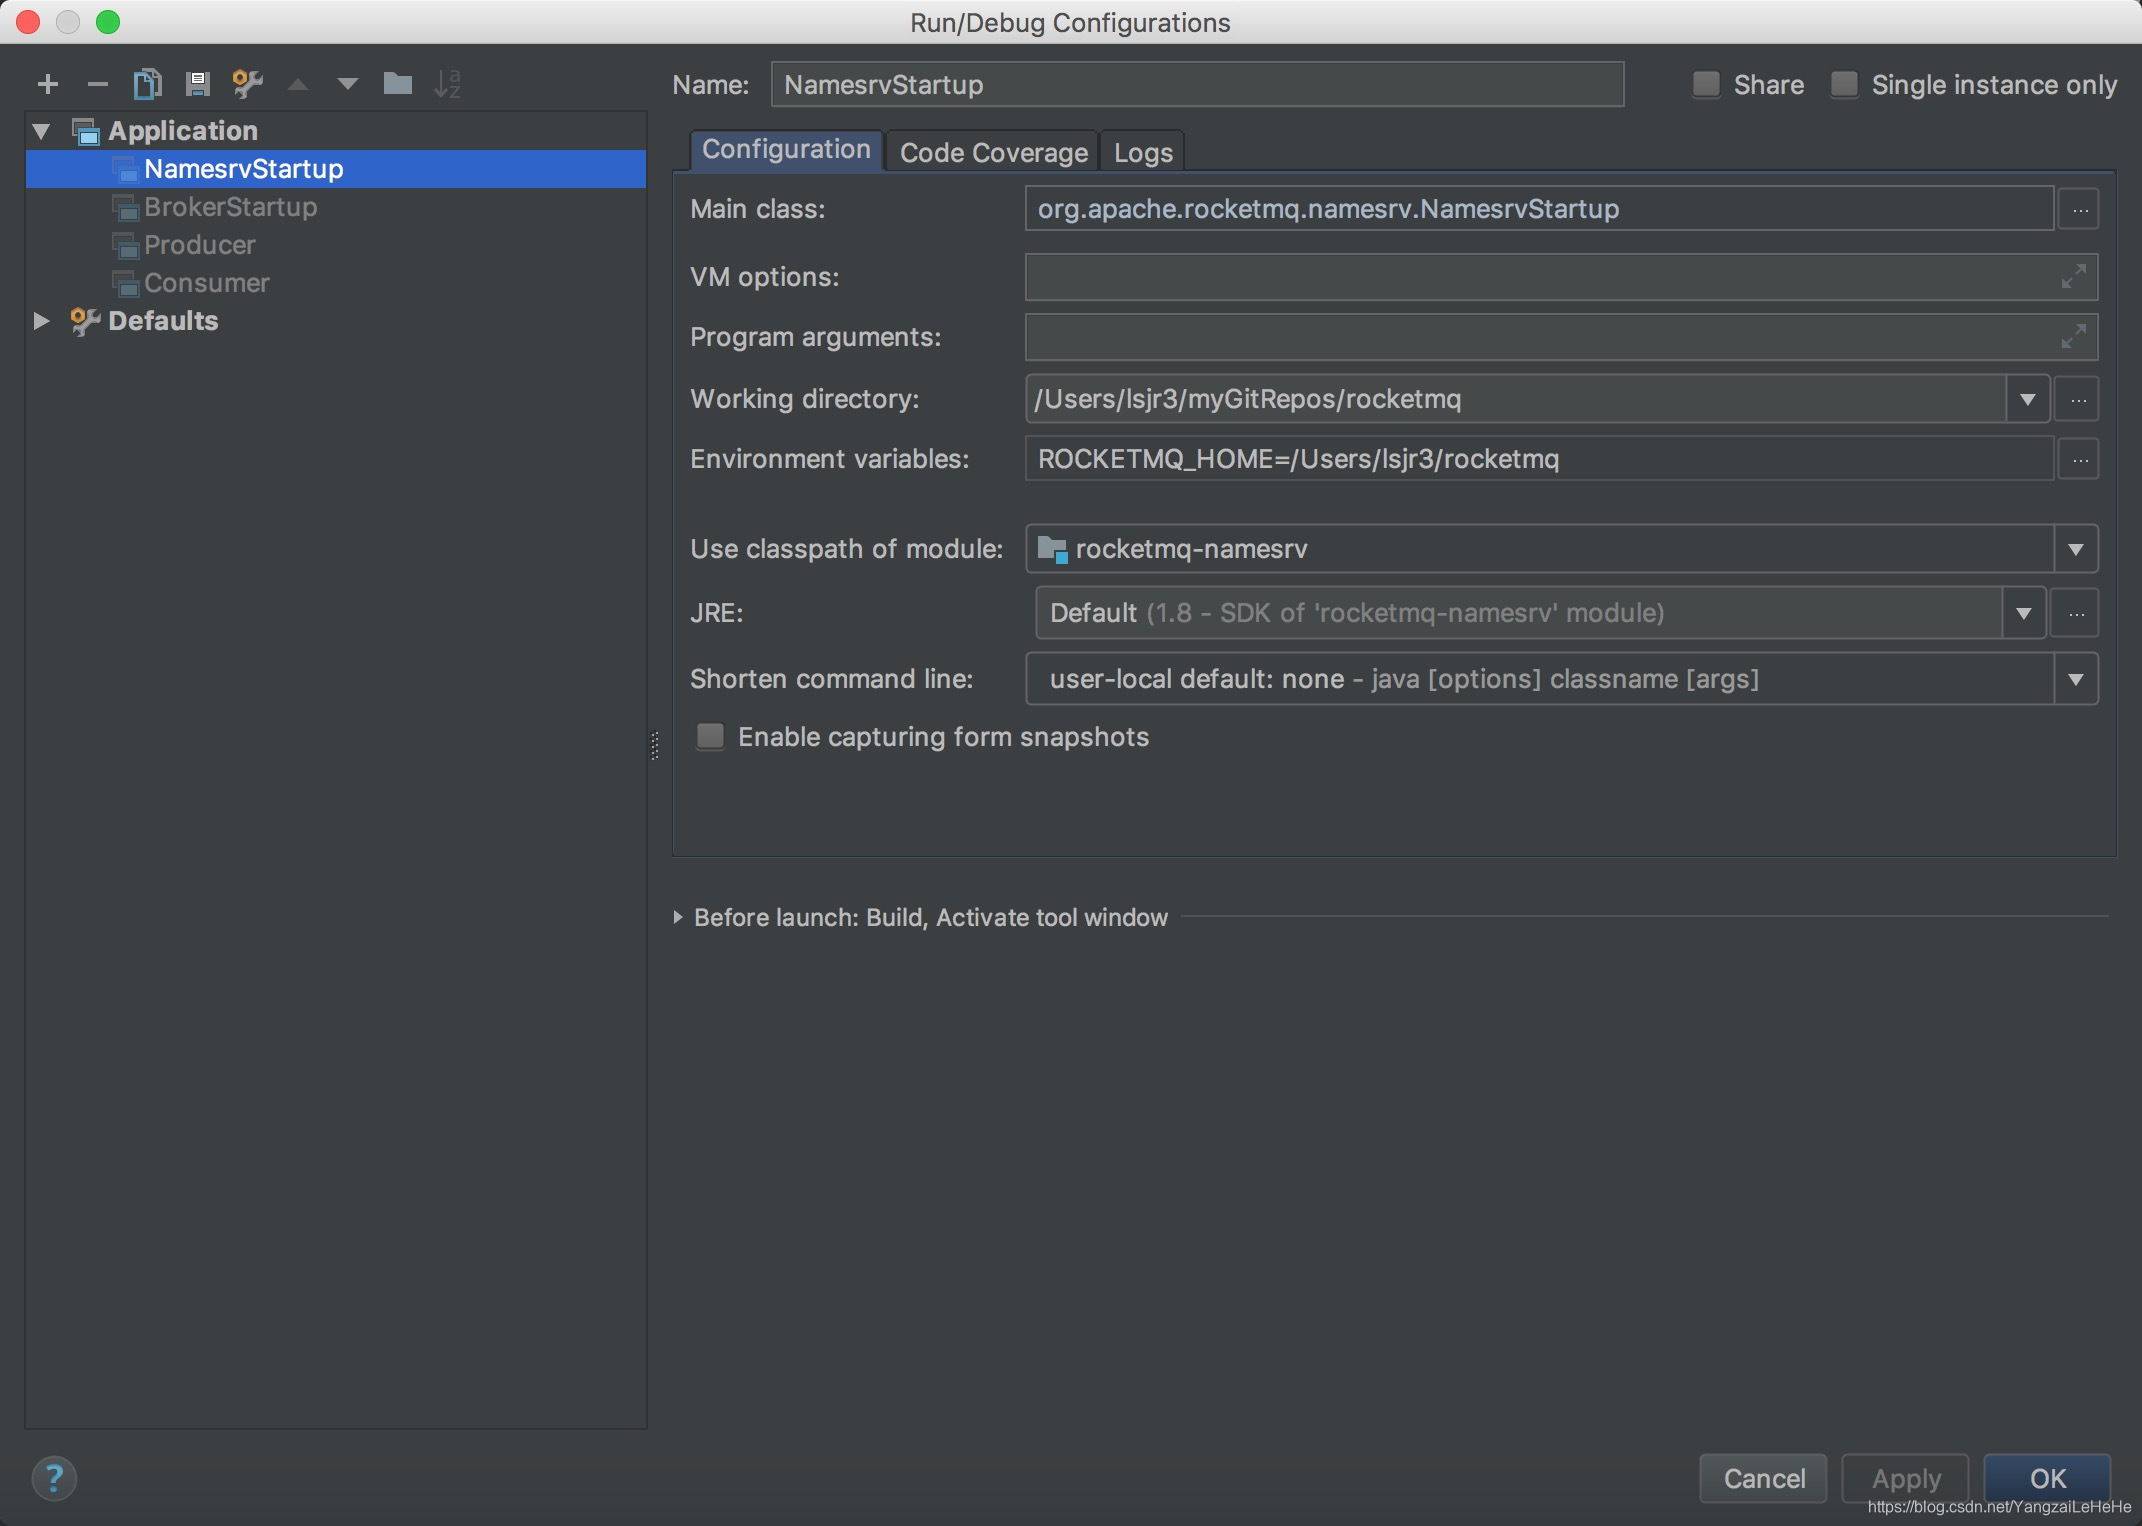
Task: Move the configuration down with the down arrow
Action: [347, 84]
